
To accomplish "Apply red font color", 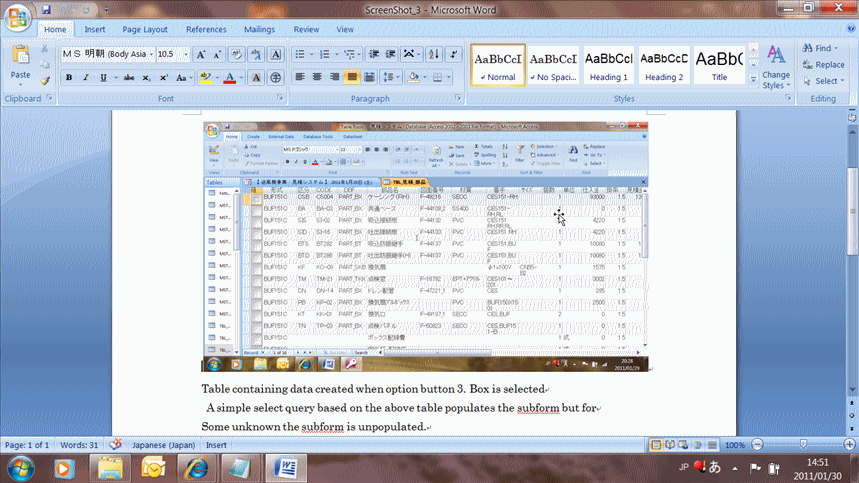I will 230,78.
